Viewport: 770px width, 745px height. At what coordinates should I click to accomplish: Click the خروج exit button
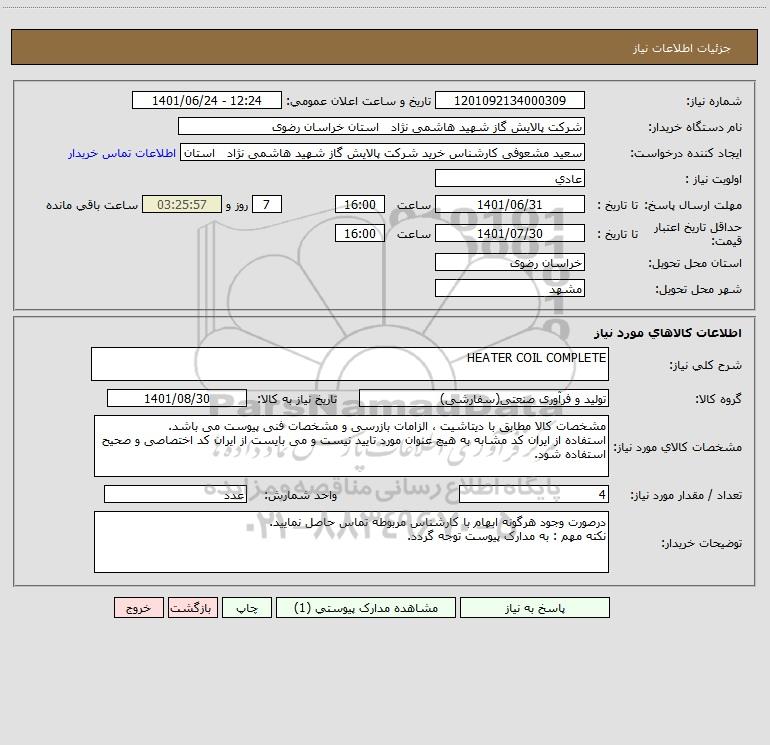click(x=138, y=607)
